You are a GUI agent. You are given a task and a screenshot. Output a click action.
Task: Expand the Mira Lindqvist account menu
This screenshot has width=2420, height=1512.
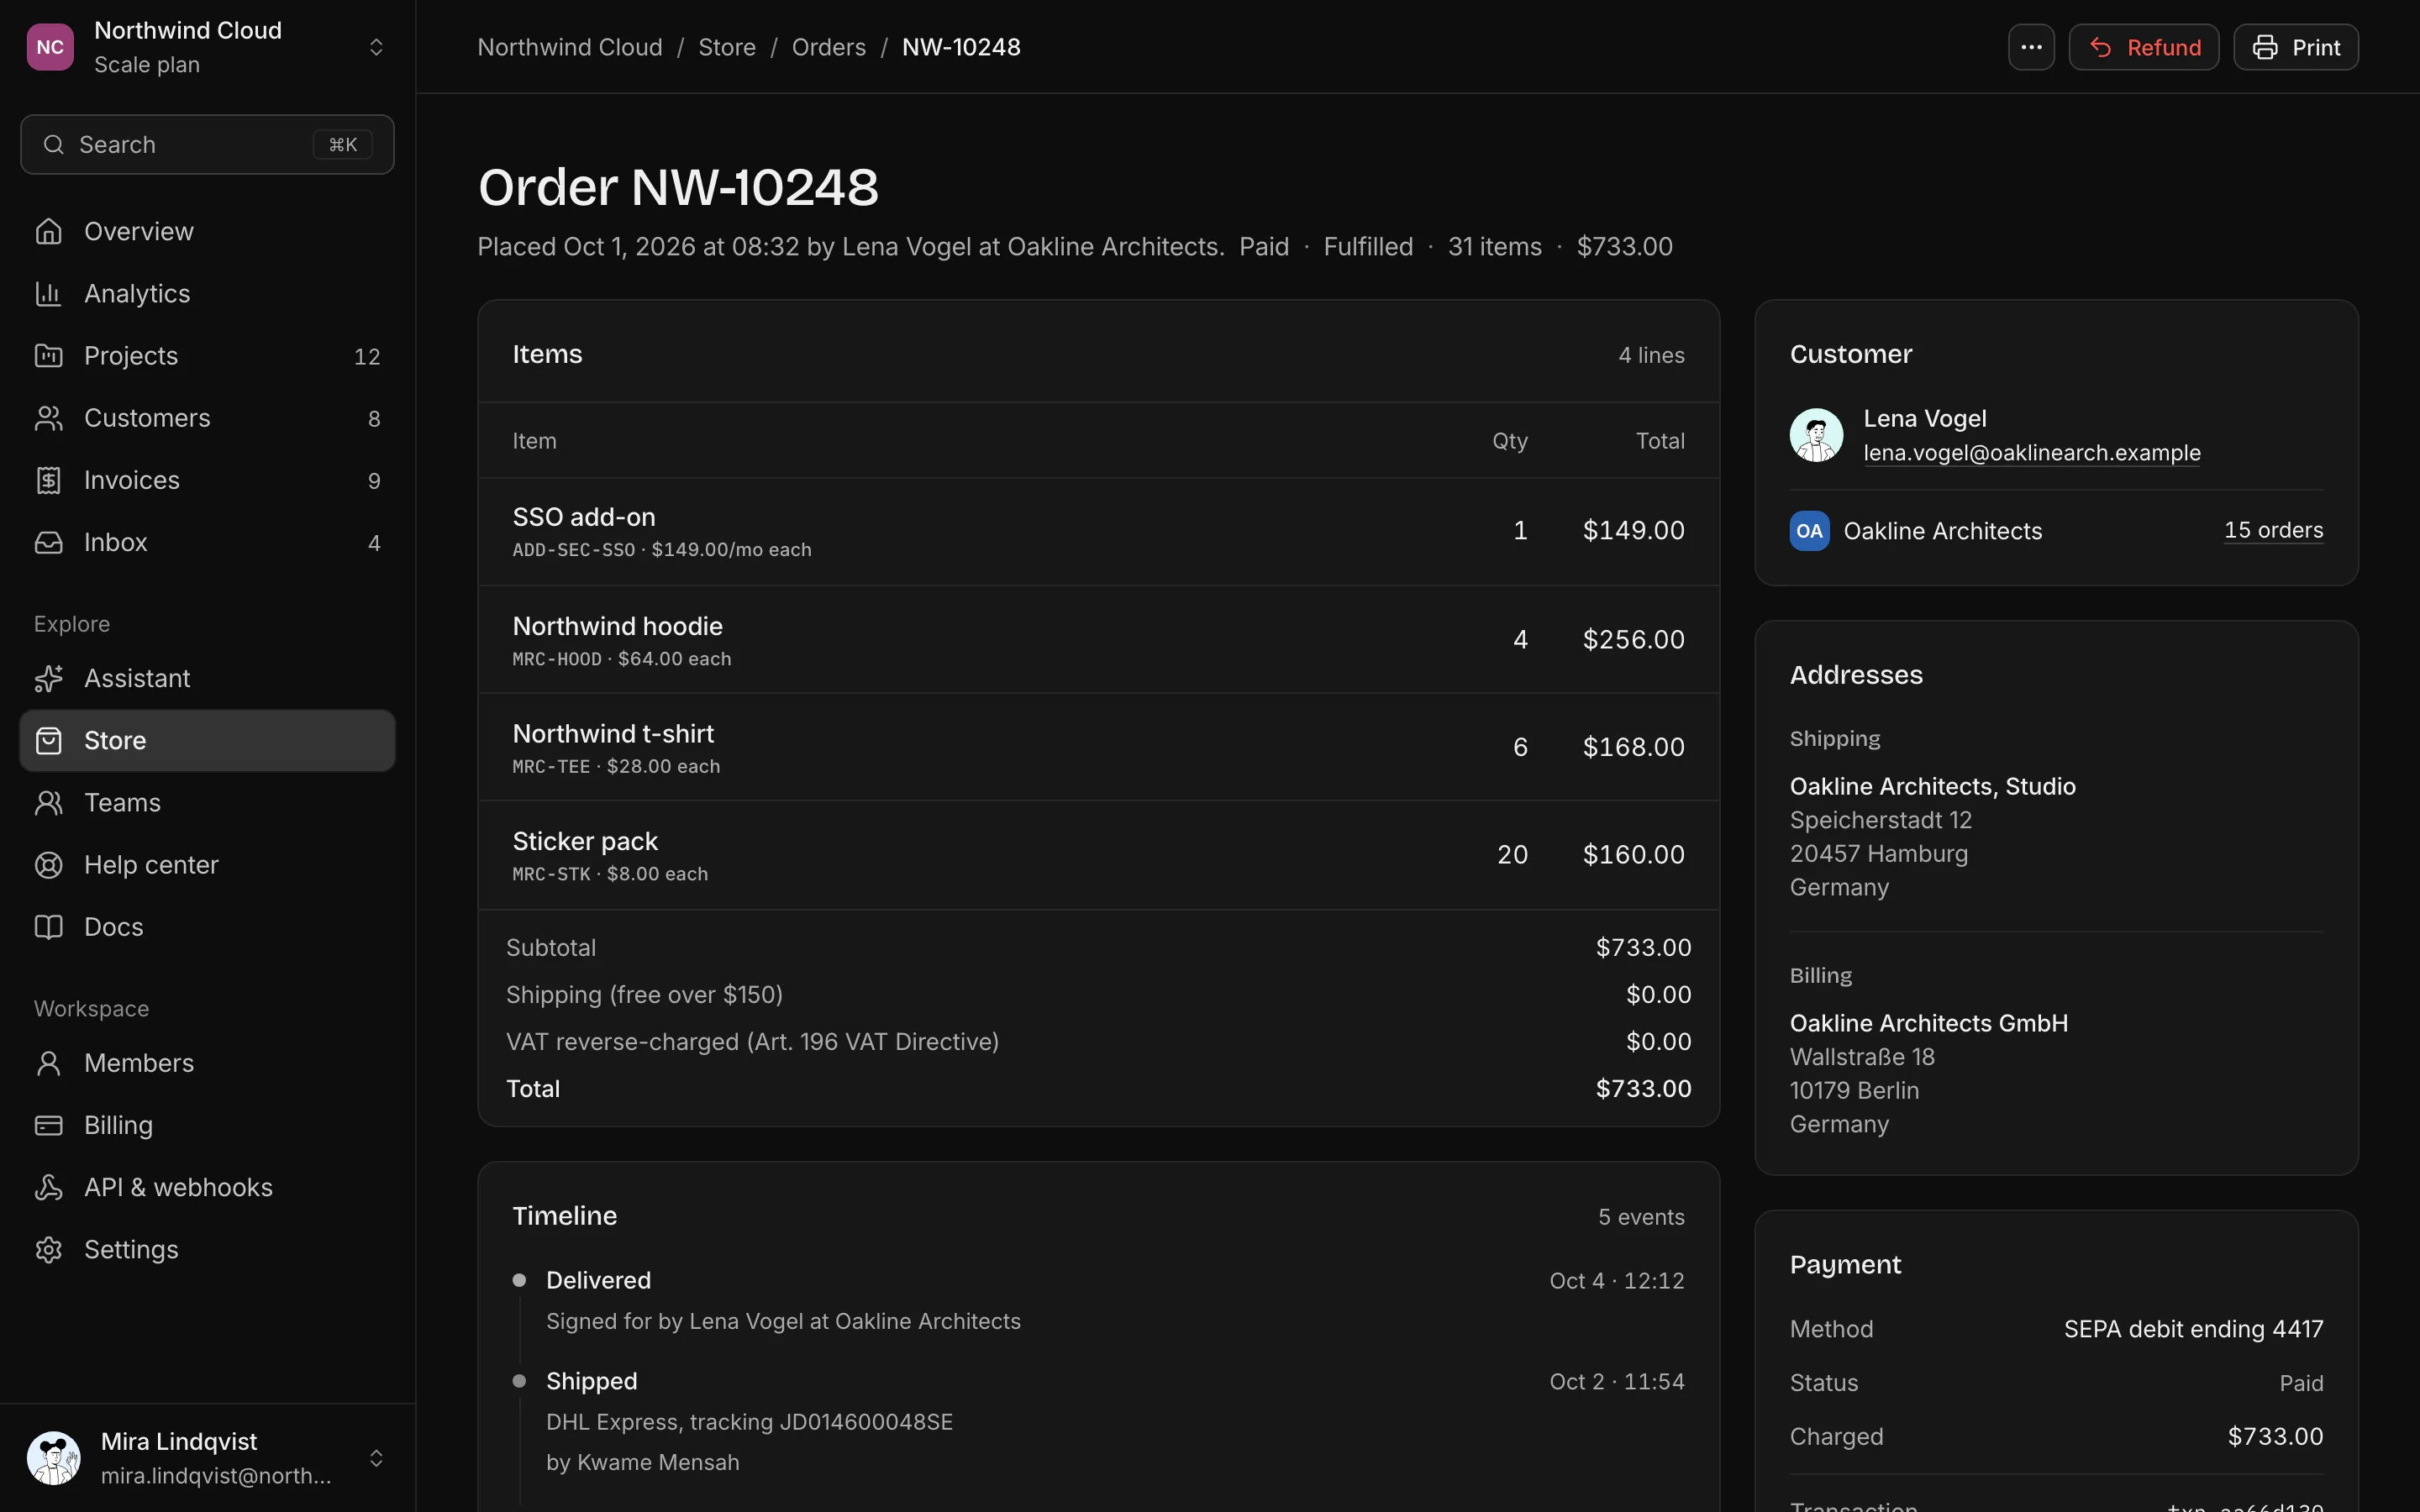coord(376,1458)
